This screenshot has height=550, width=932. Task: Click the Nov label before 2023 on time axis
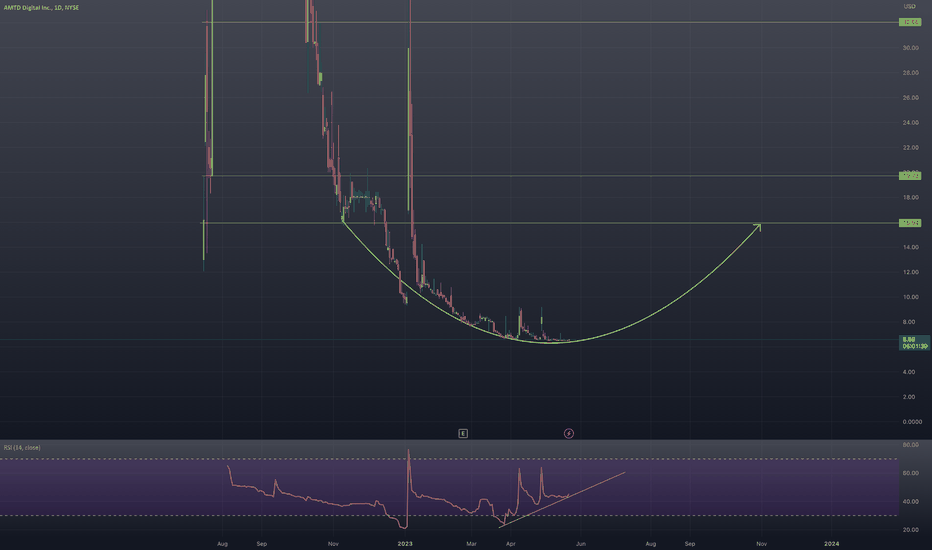coord(333,543)
